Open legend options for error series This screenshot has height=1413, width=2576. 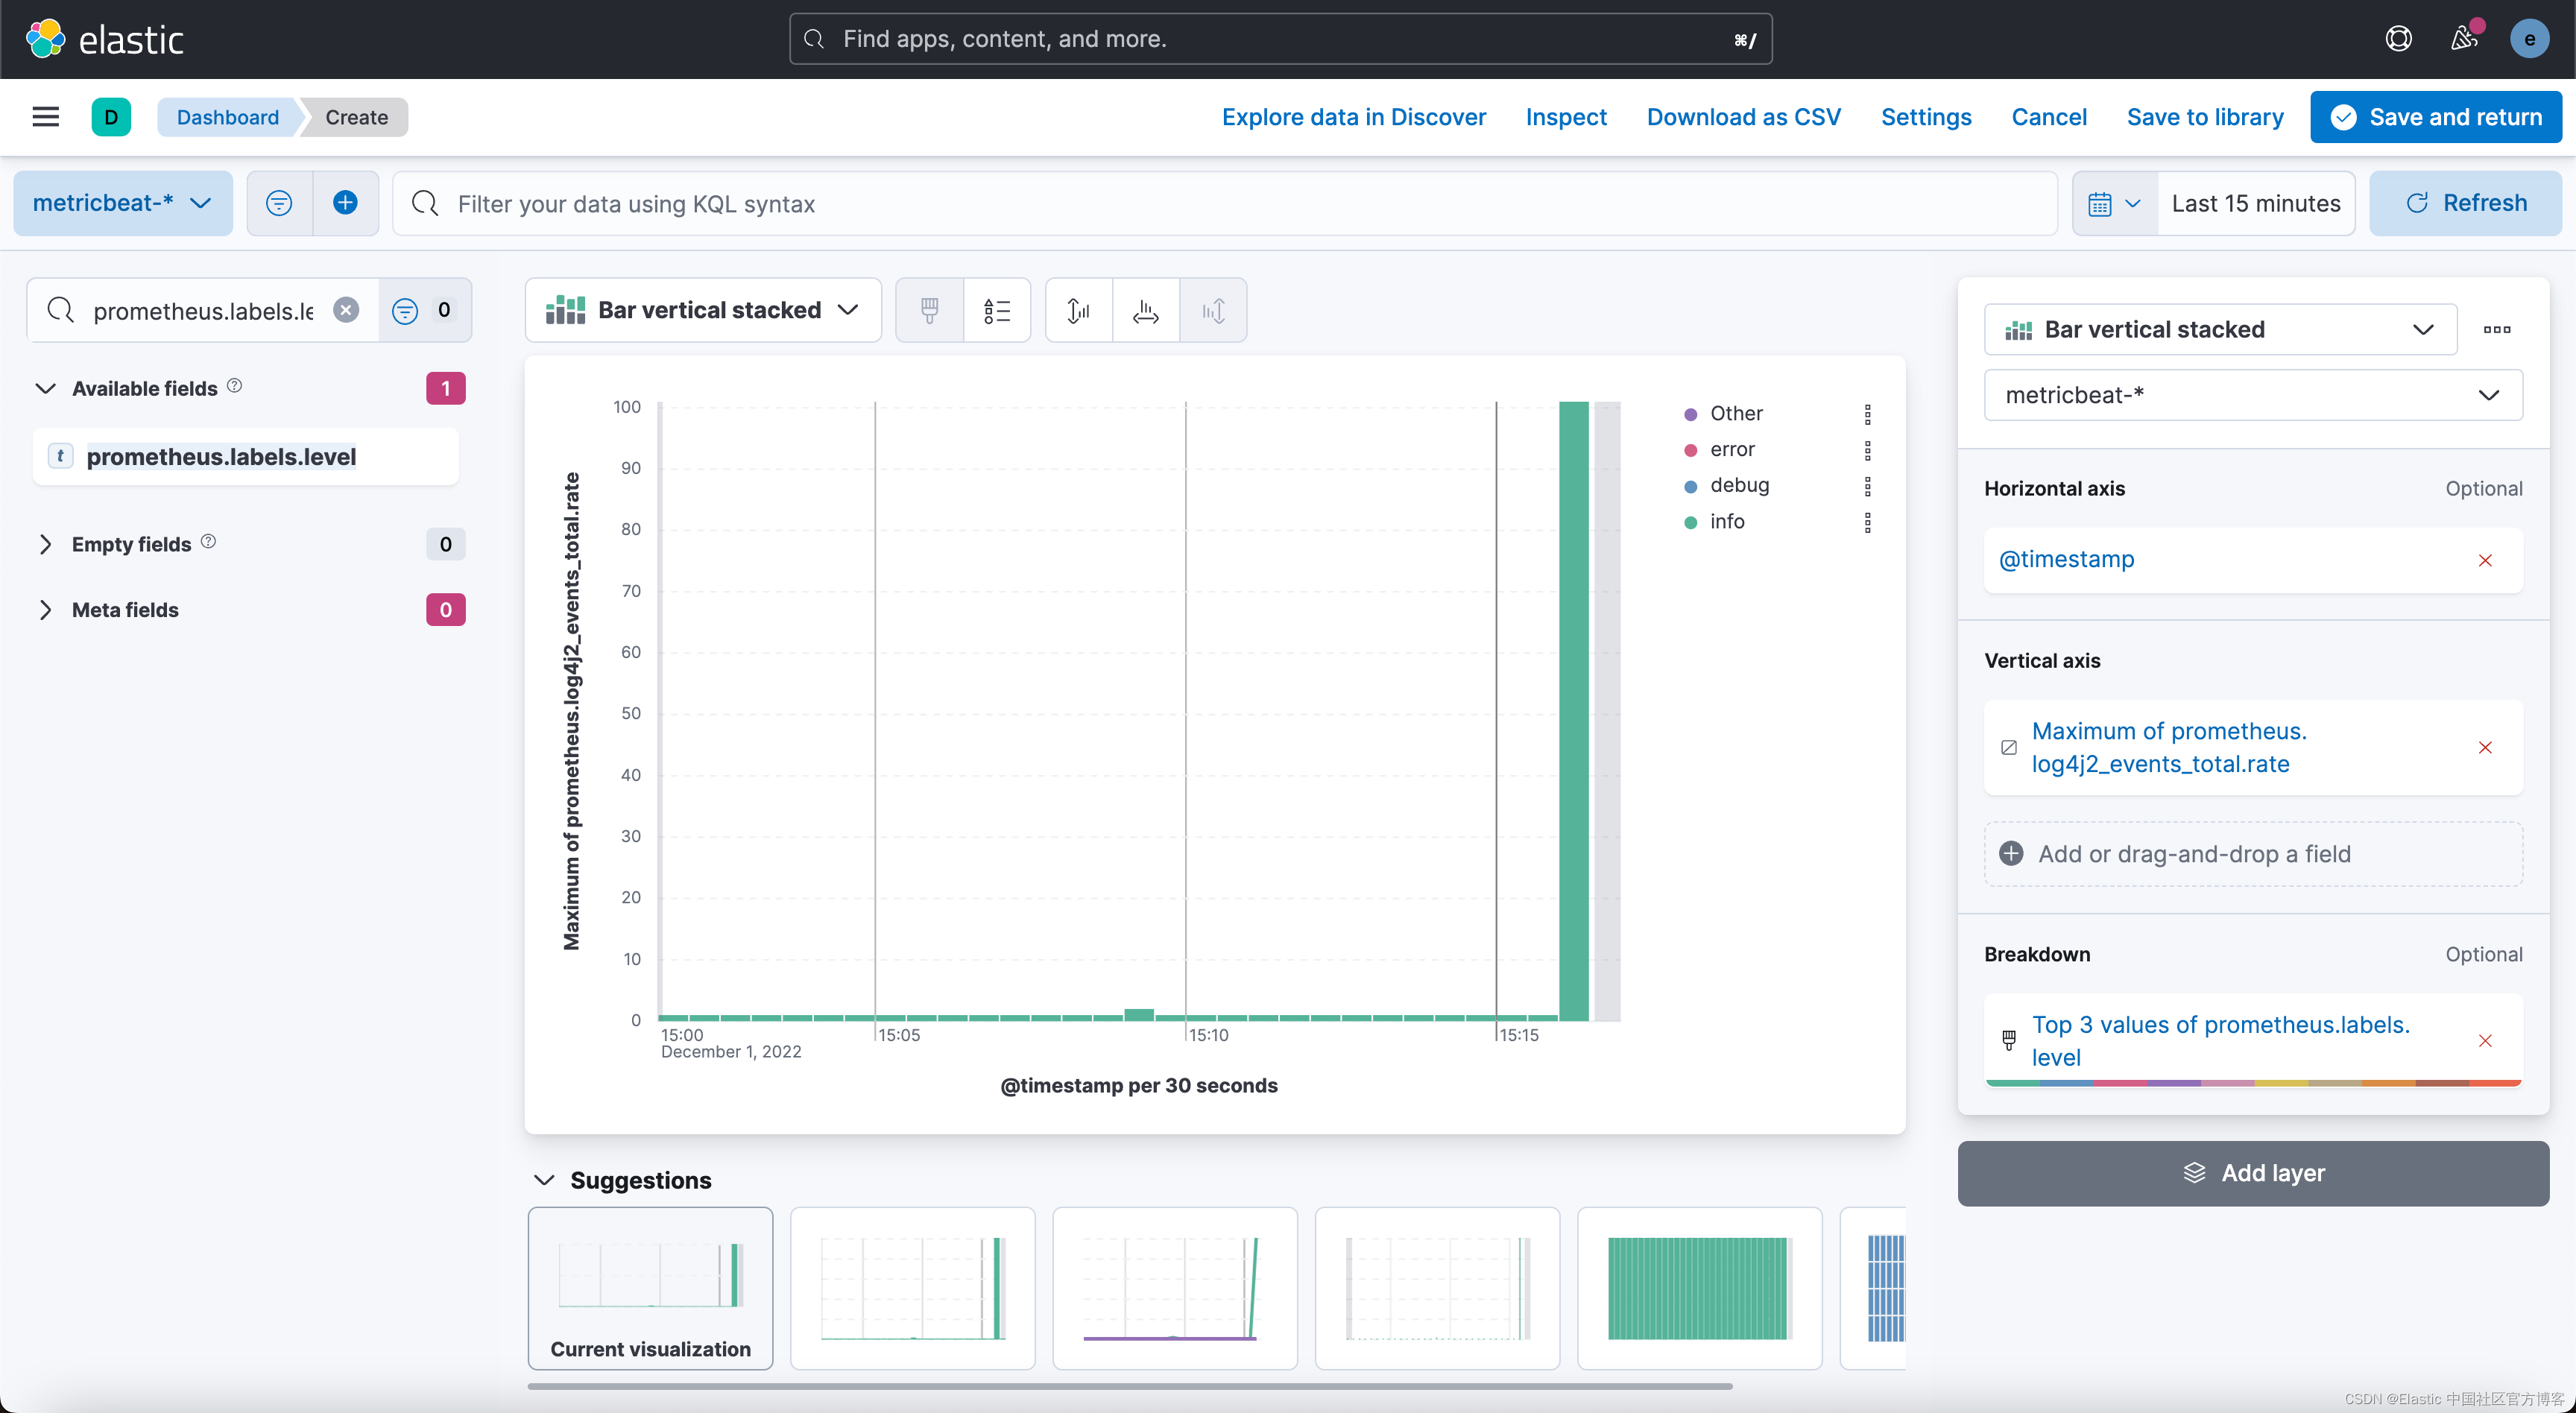point(1867,450)
